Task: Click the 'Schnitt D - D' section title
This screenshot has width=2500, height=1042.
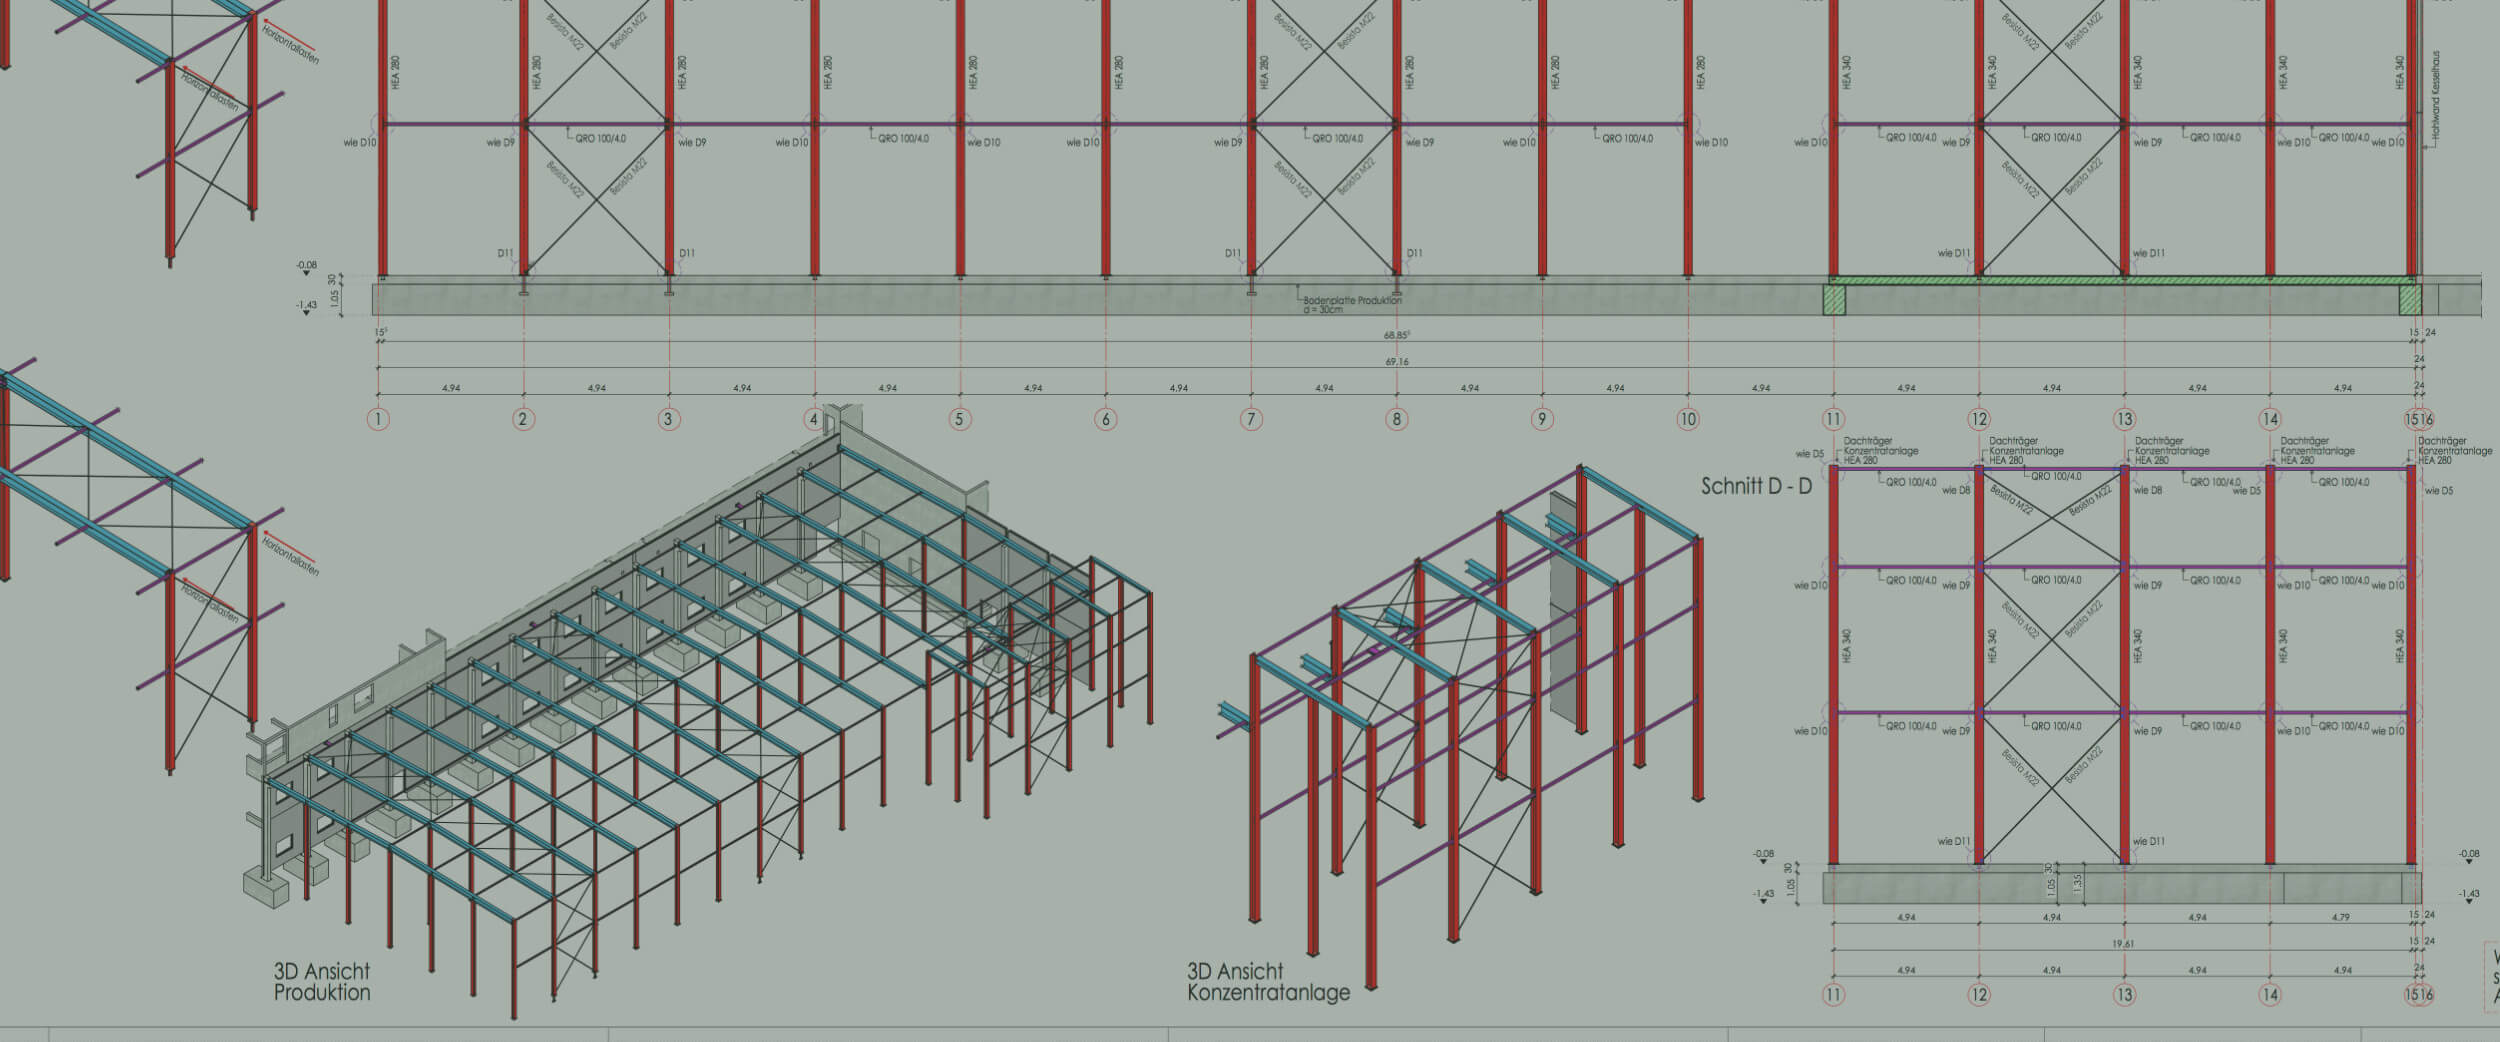Action: [1756, 488]
